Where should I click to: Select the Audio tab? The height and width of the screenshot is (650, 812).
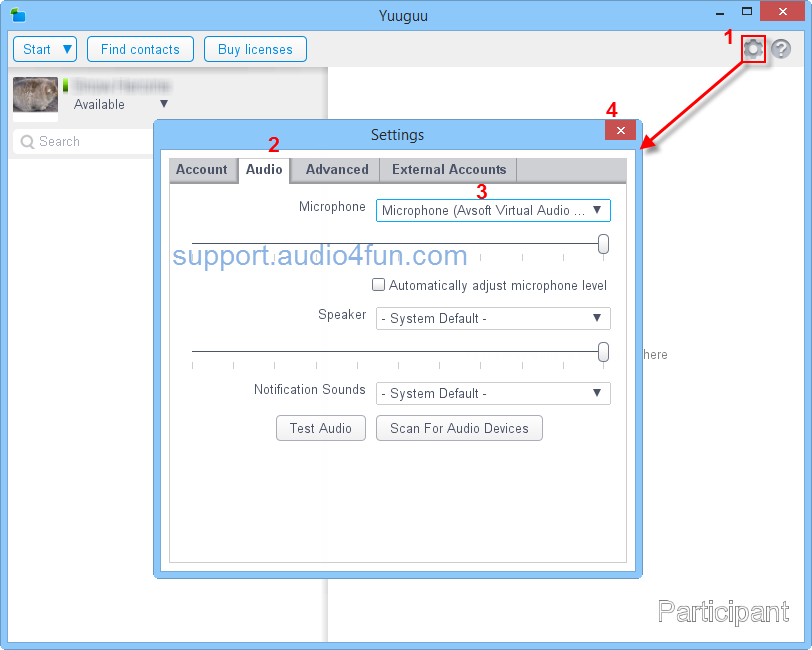pos(264,169)
